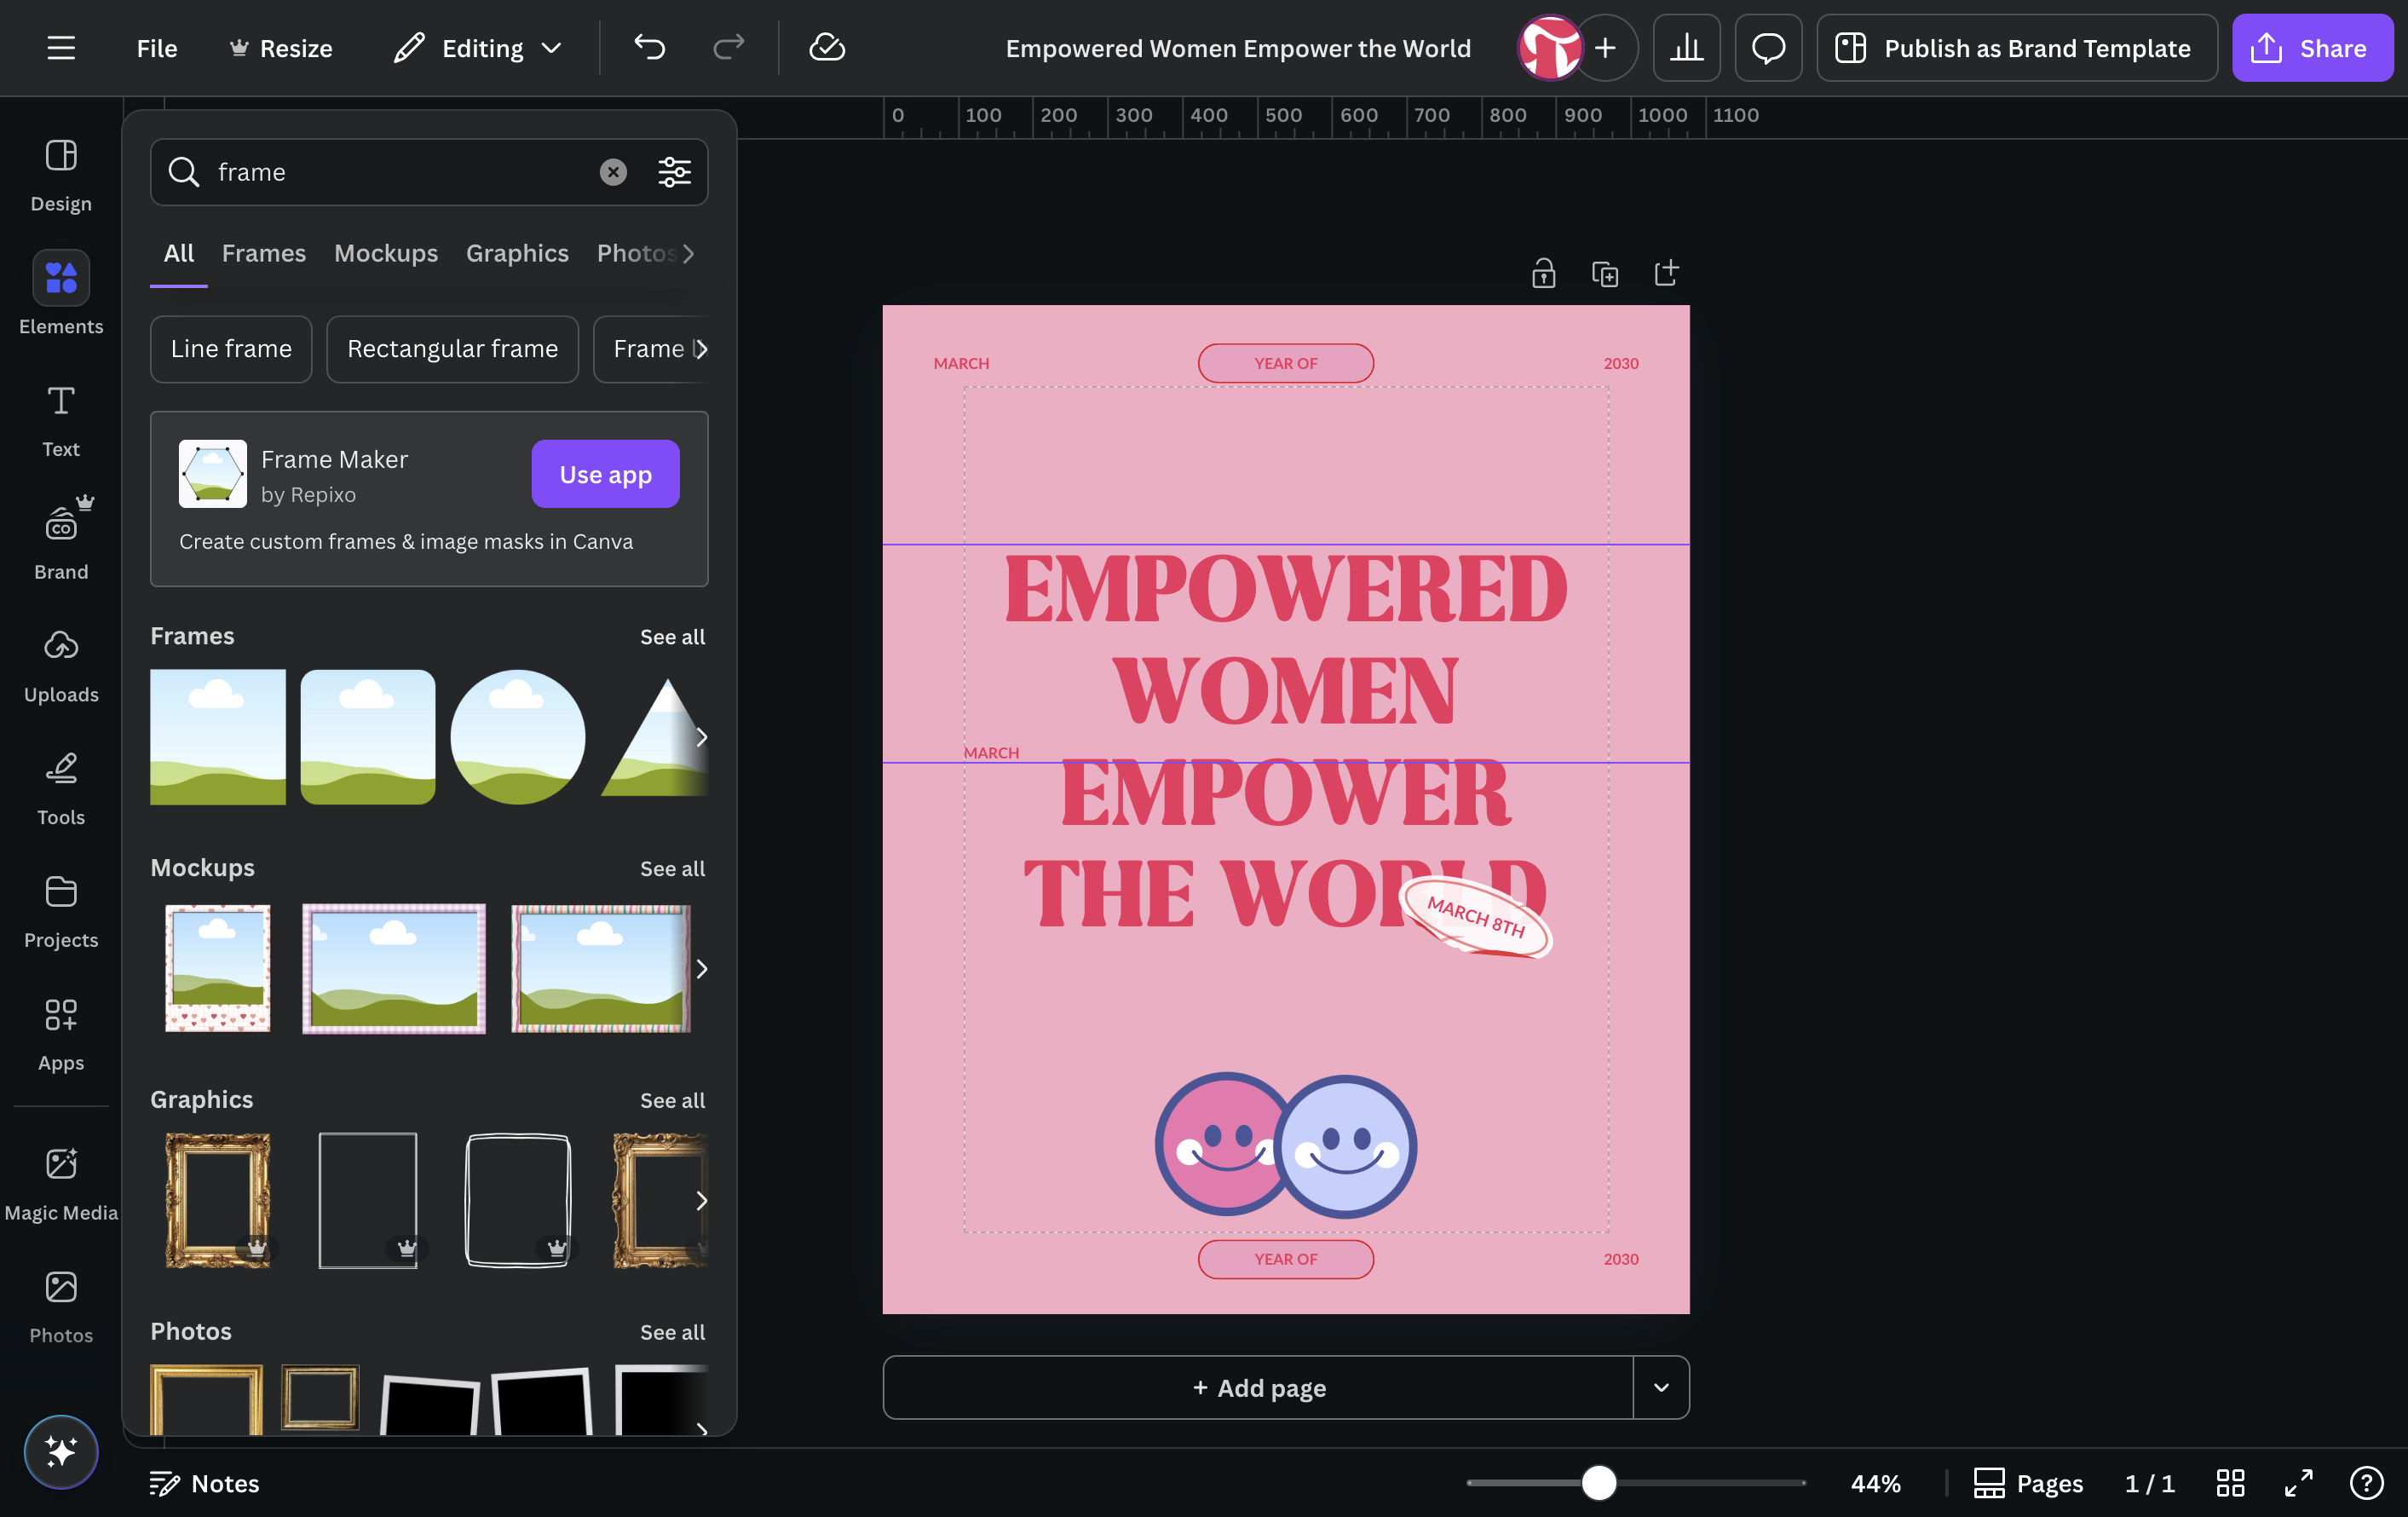Viewport: 2408px width, 1517px height.
Task: Open search filter options
Action: point(674,172)
